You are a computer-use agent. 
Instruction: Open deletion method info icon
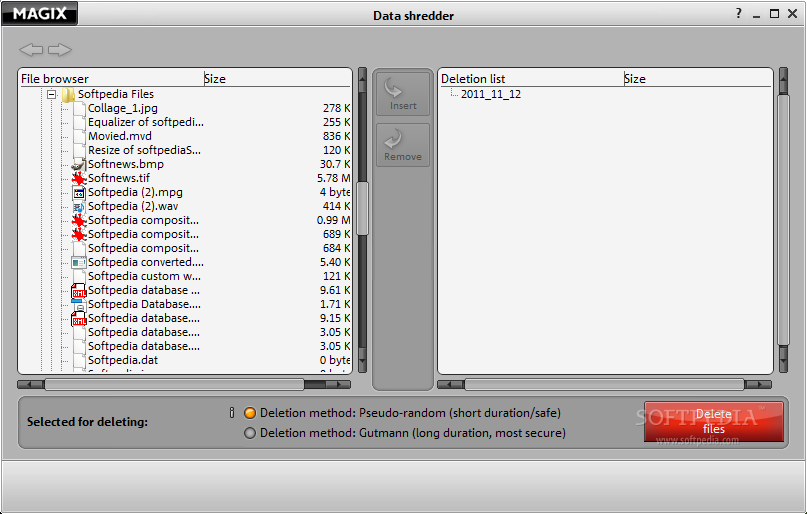point(232,412)
